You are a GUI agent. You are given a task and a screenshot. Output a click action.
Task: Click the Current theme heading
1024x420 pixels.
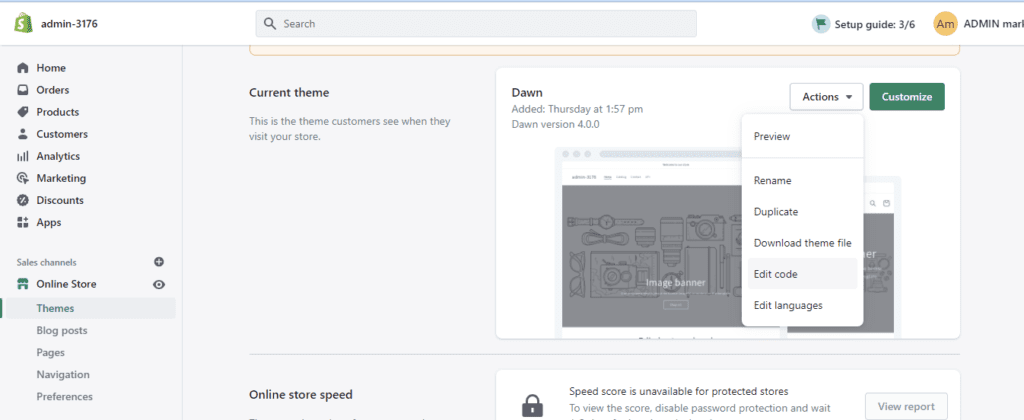pos(289,93)
